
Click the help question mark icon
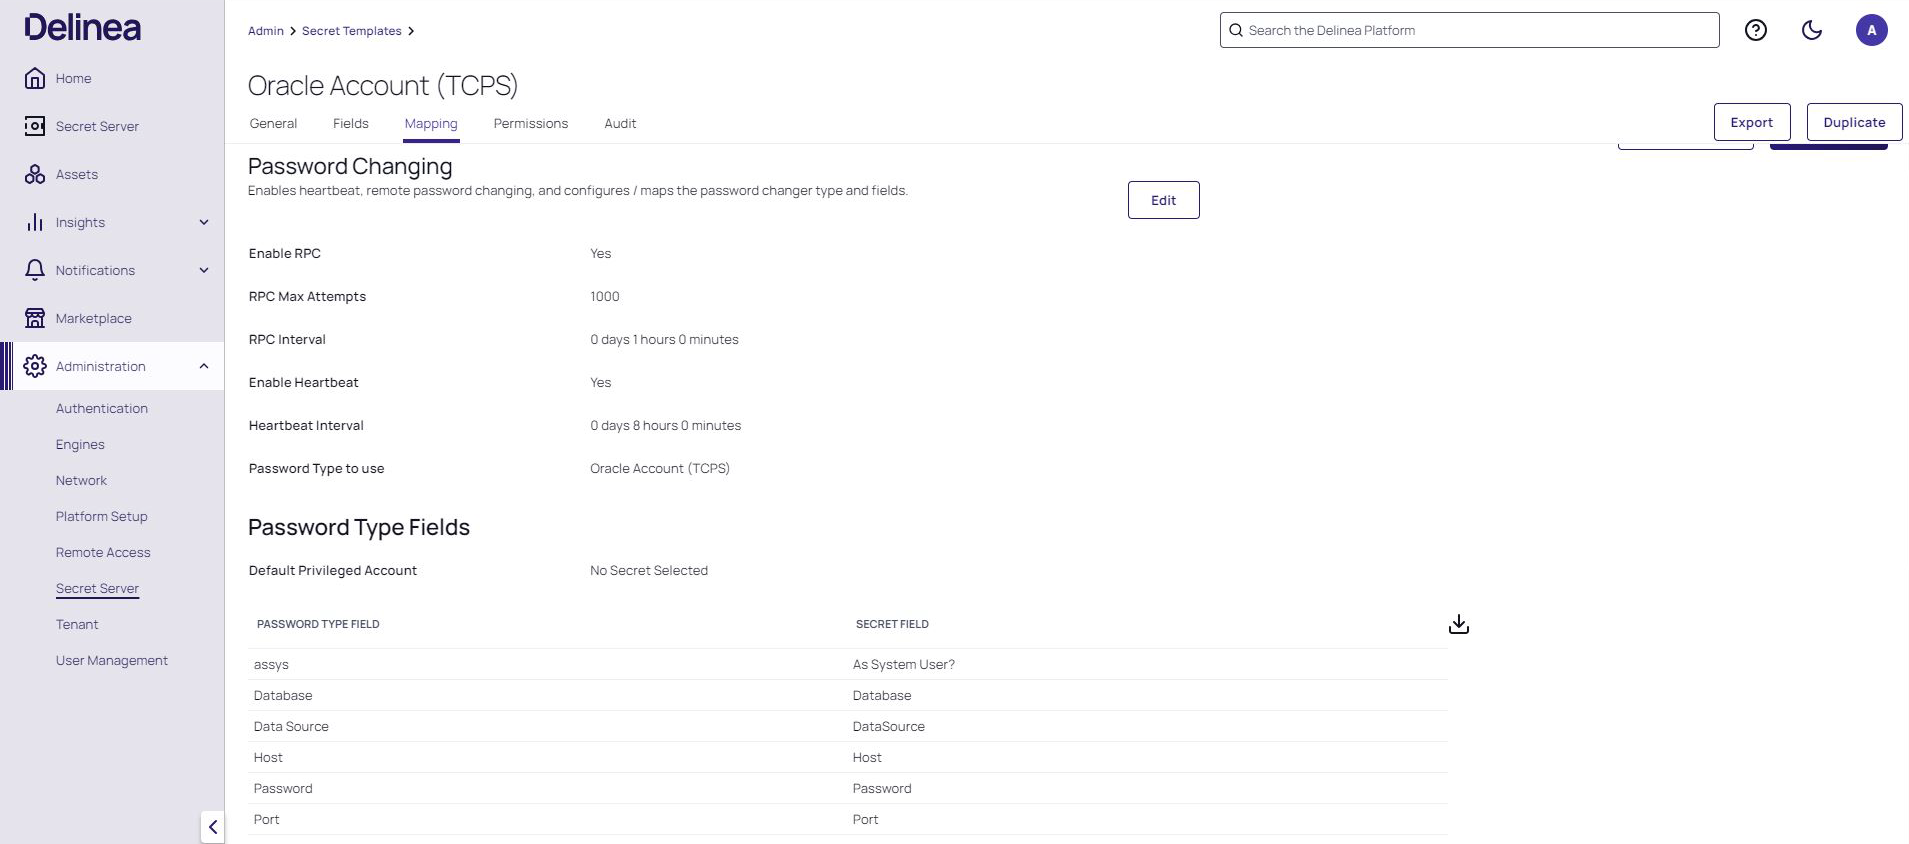pos(1755,30)
